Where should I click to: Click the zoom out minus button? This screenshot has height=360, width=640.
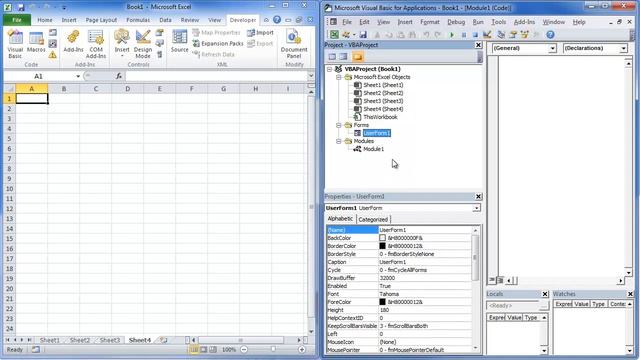click(244, 349)
